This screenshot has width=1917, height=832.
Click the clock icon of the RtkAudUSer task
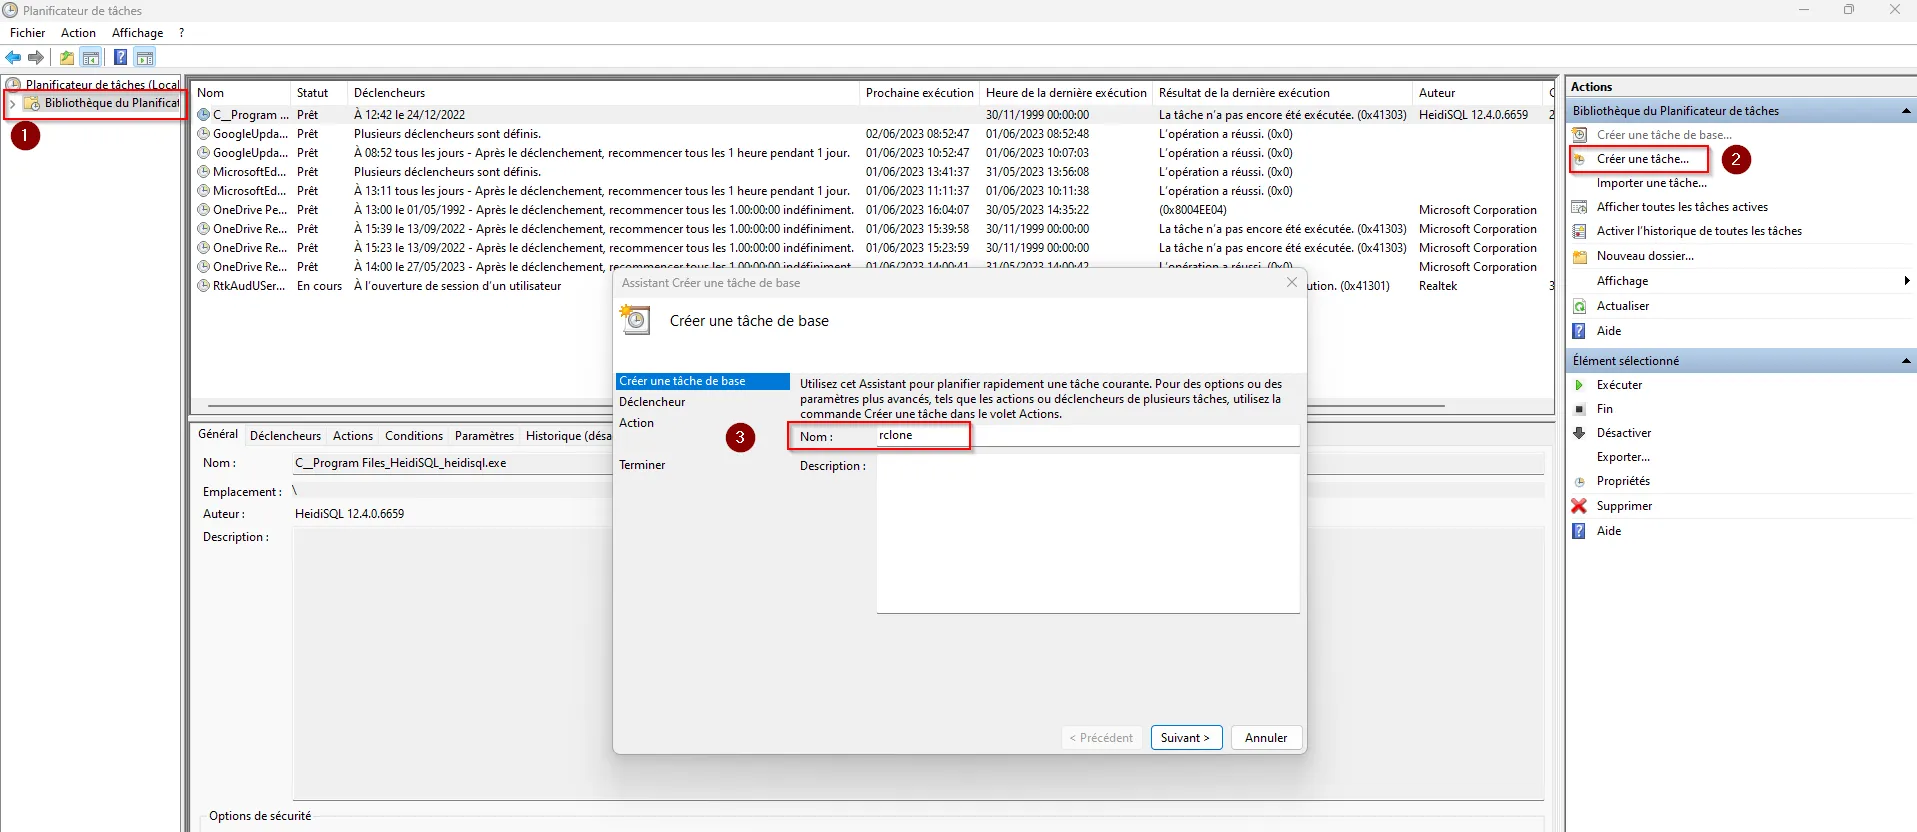pos(204,286)
